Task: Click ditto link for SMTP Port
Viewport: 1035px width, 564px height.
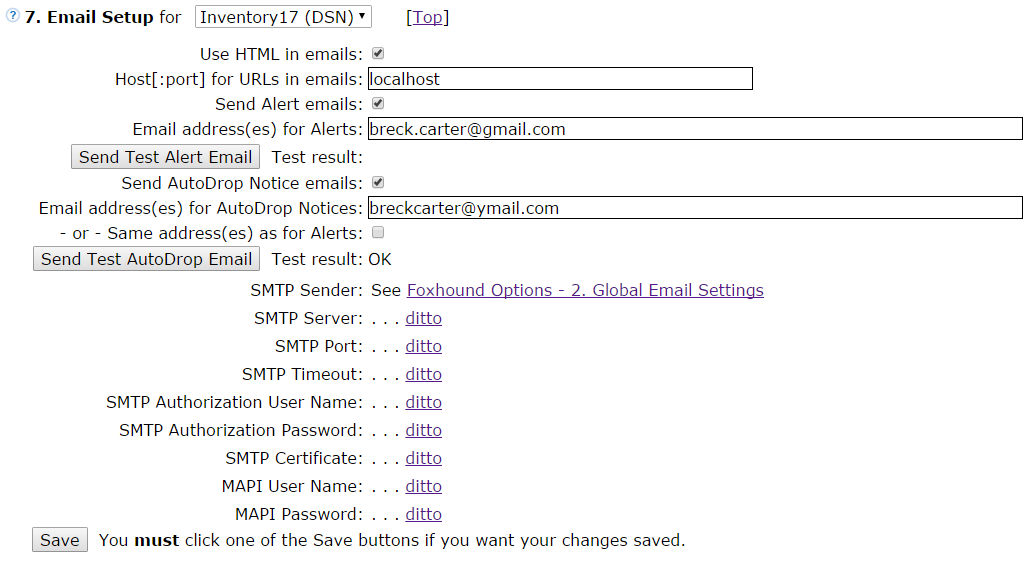Action: (x=423, y=346)
